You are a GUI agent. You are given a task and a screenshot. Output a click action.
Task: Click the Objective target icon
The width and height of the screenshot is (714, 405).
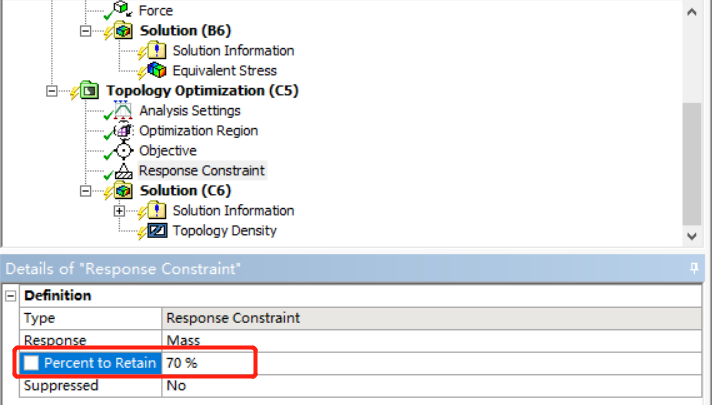click(124, 151)
